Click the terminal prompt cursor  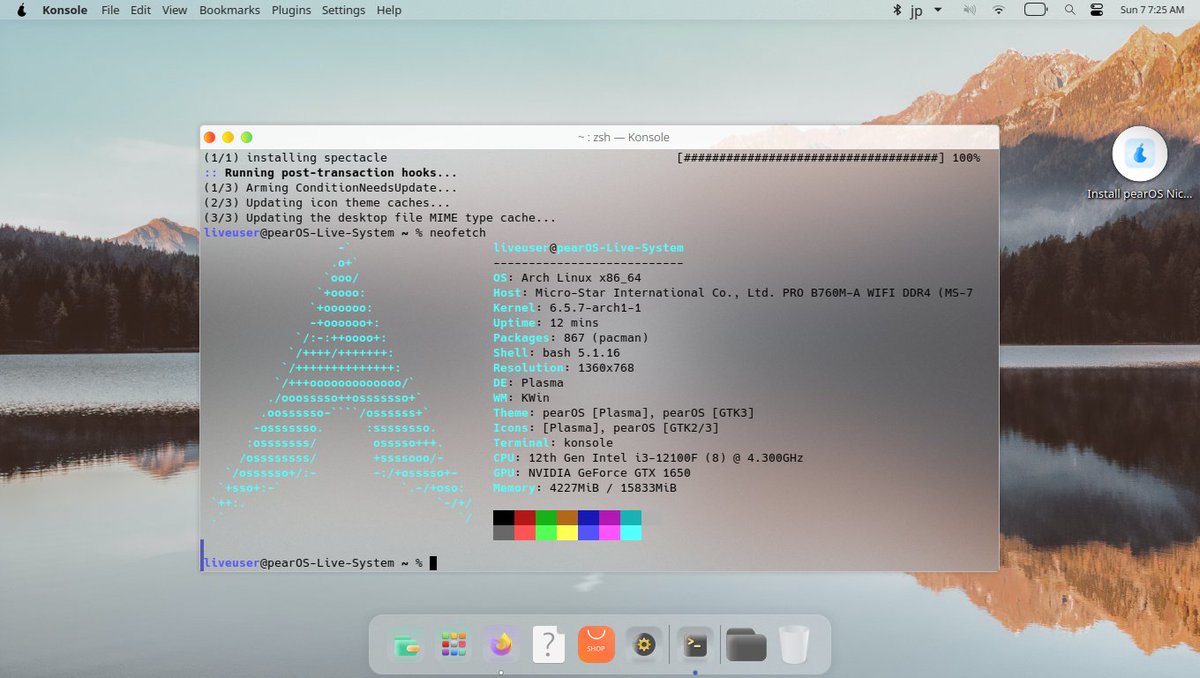pyautogui.click(x=433, y=563)
